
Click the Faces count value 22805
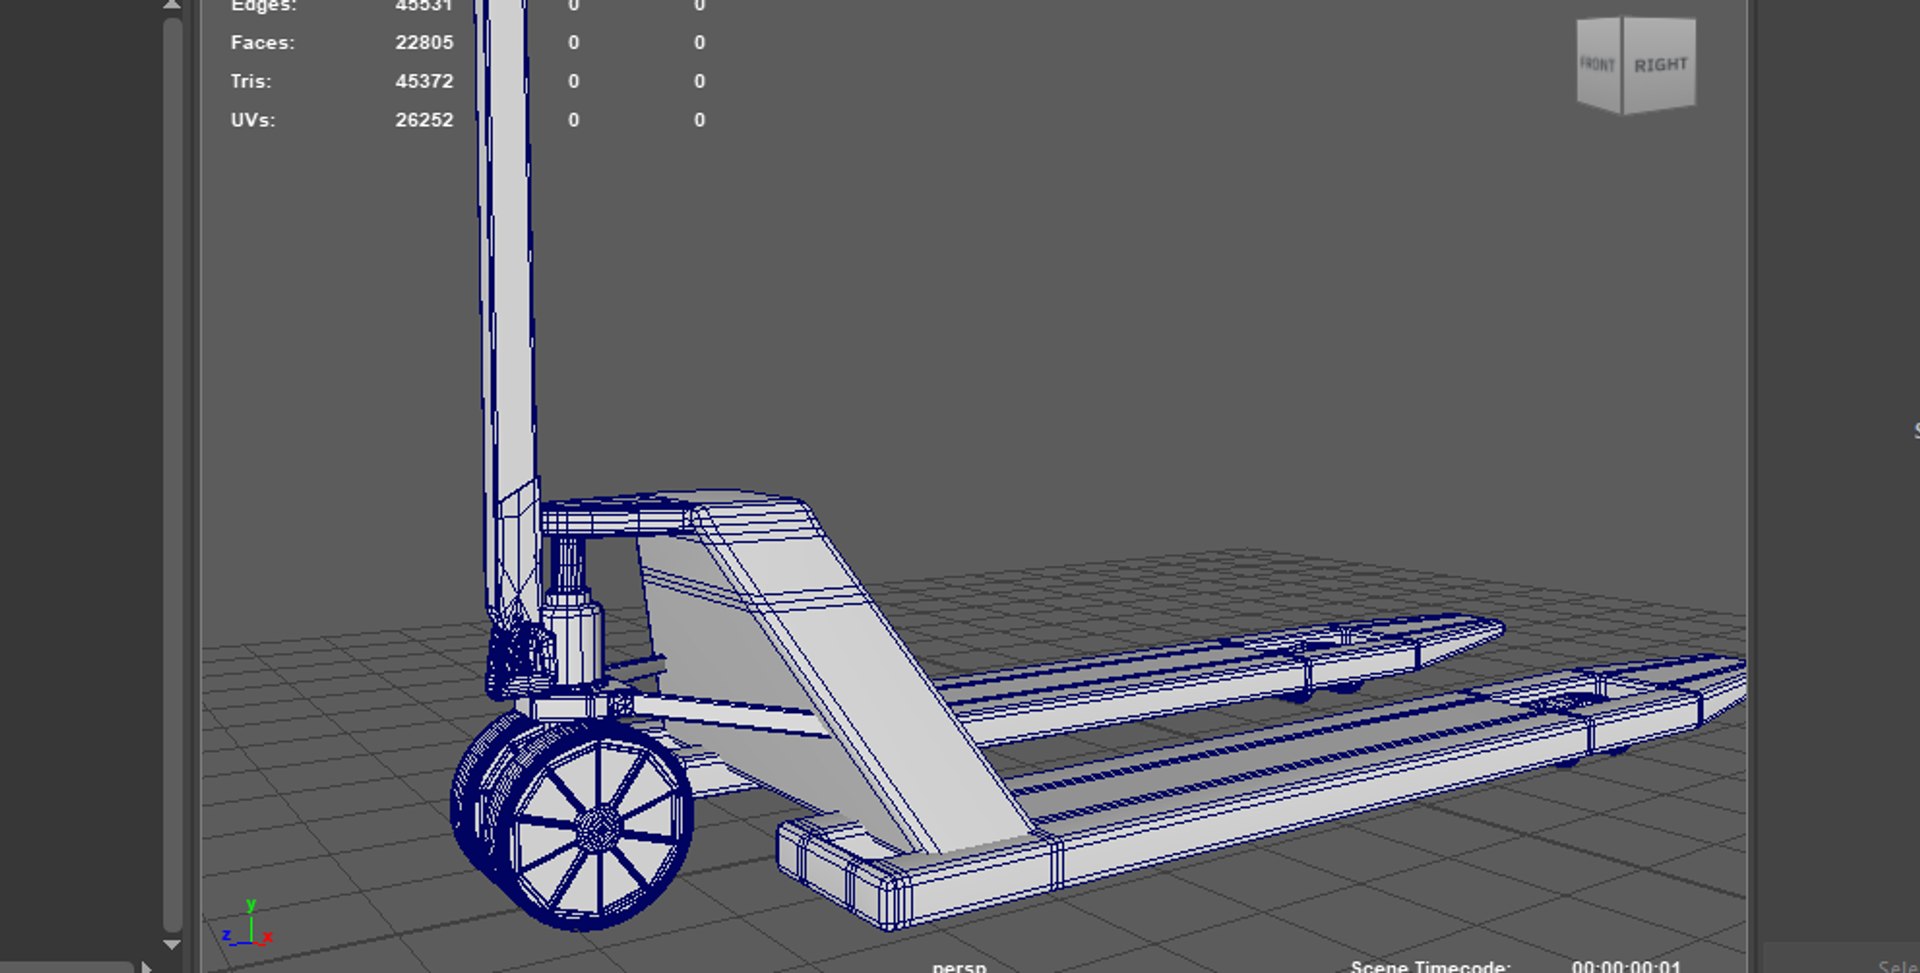click(424, 43)
